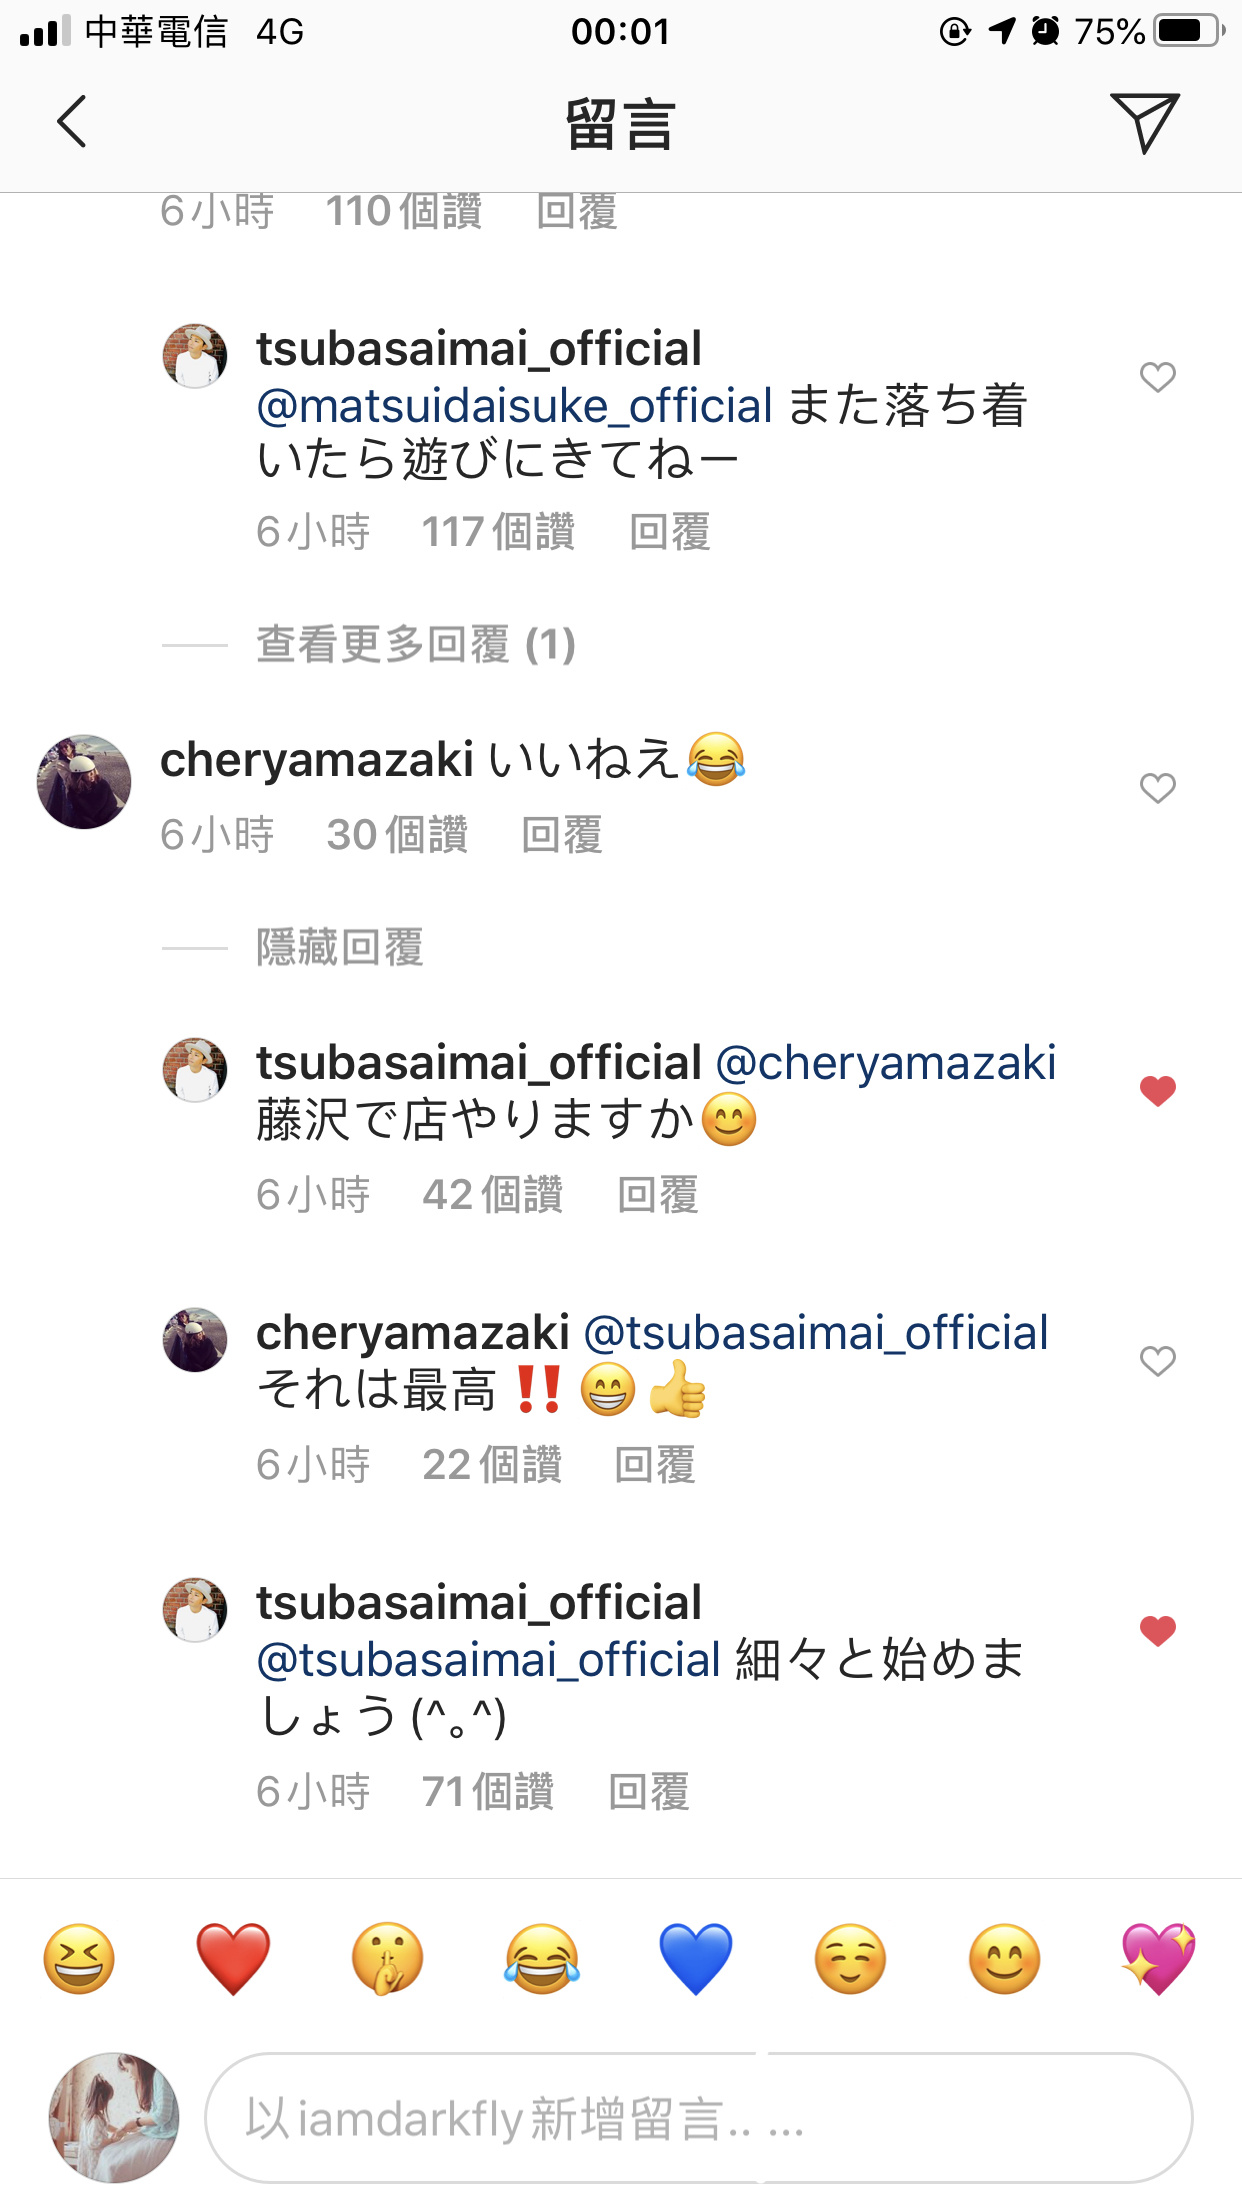Expand 查看更多回覆 (1) replies

pyautogui.click(x=416, y=644)
